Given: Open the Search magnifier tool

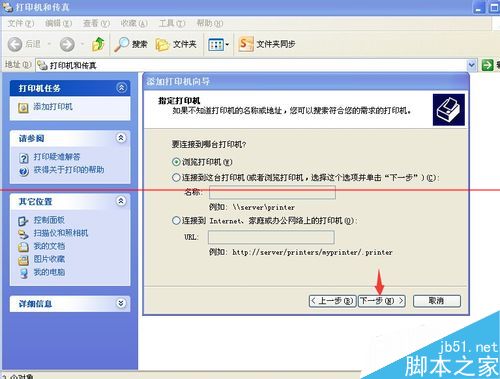Looking at the screenshot, I should 121,44.
